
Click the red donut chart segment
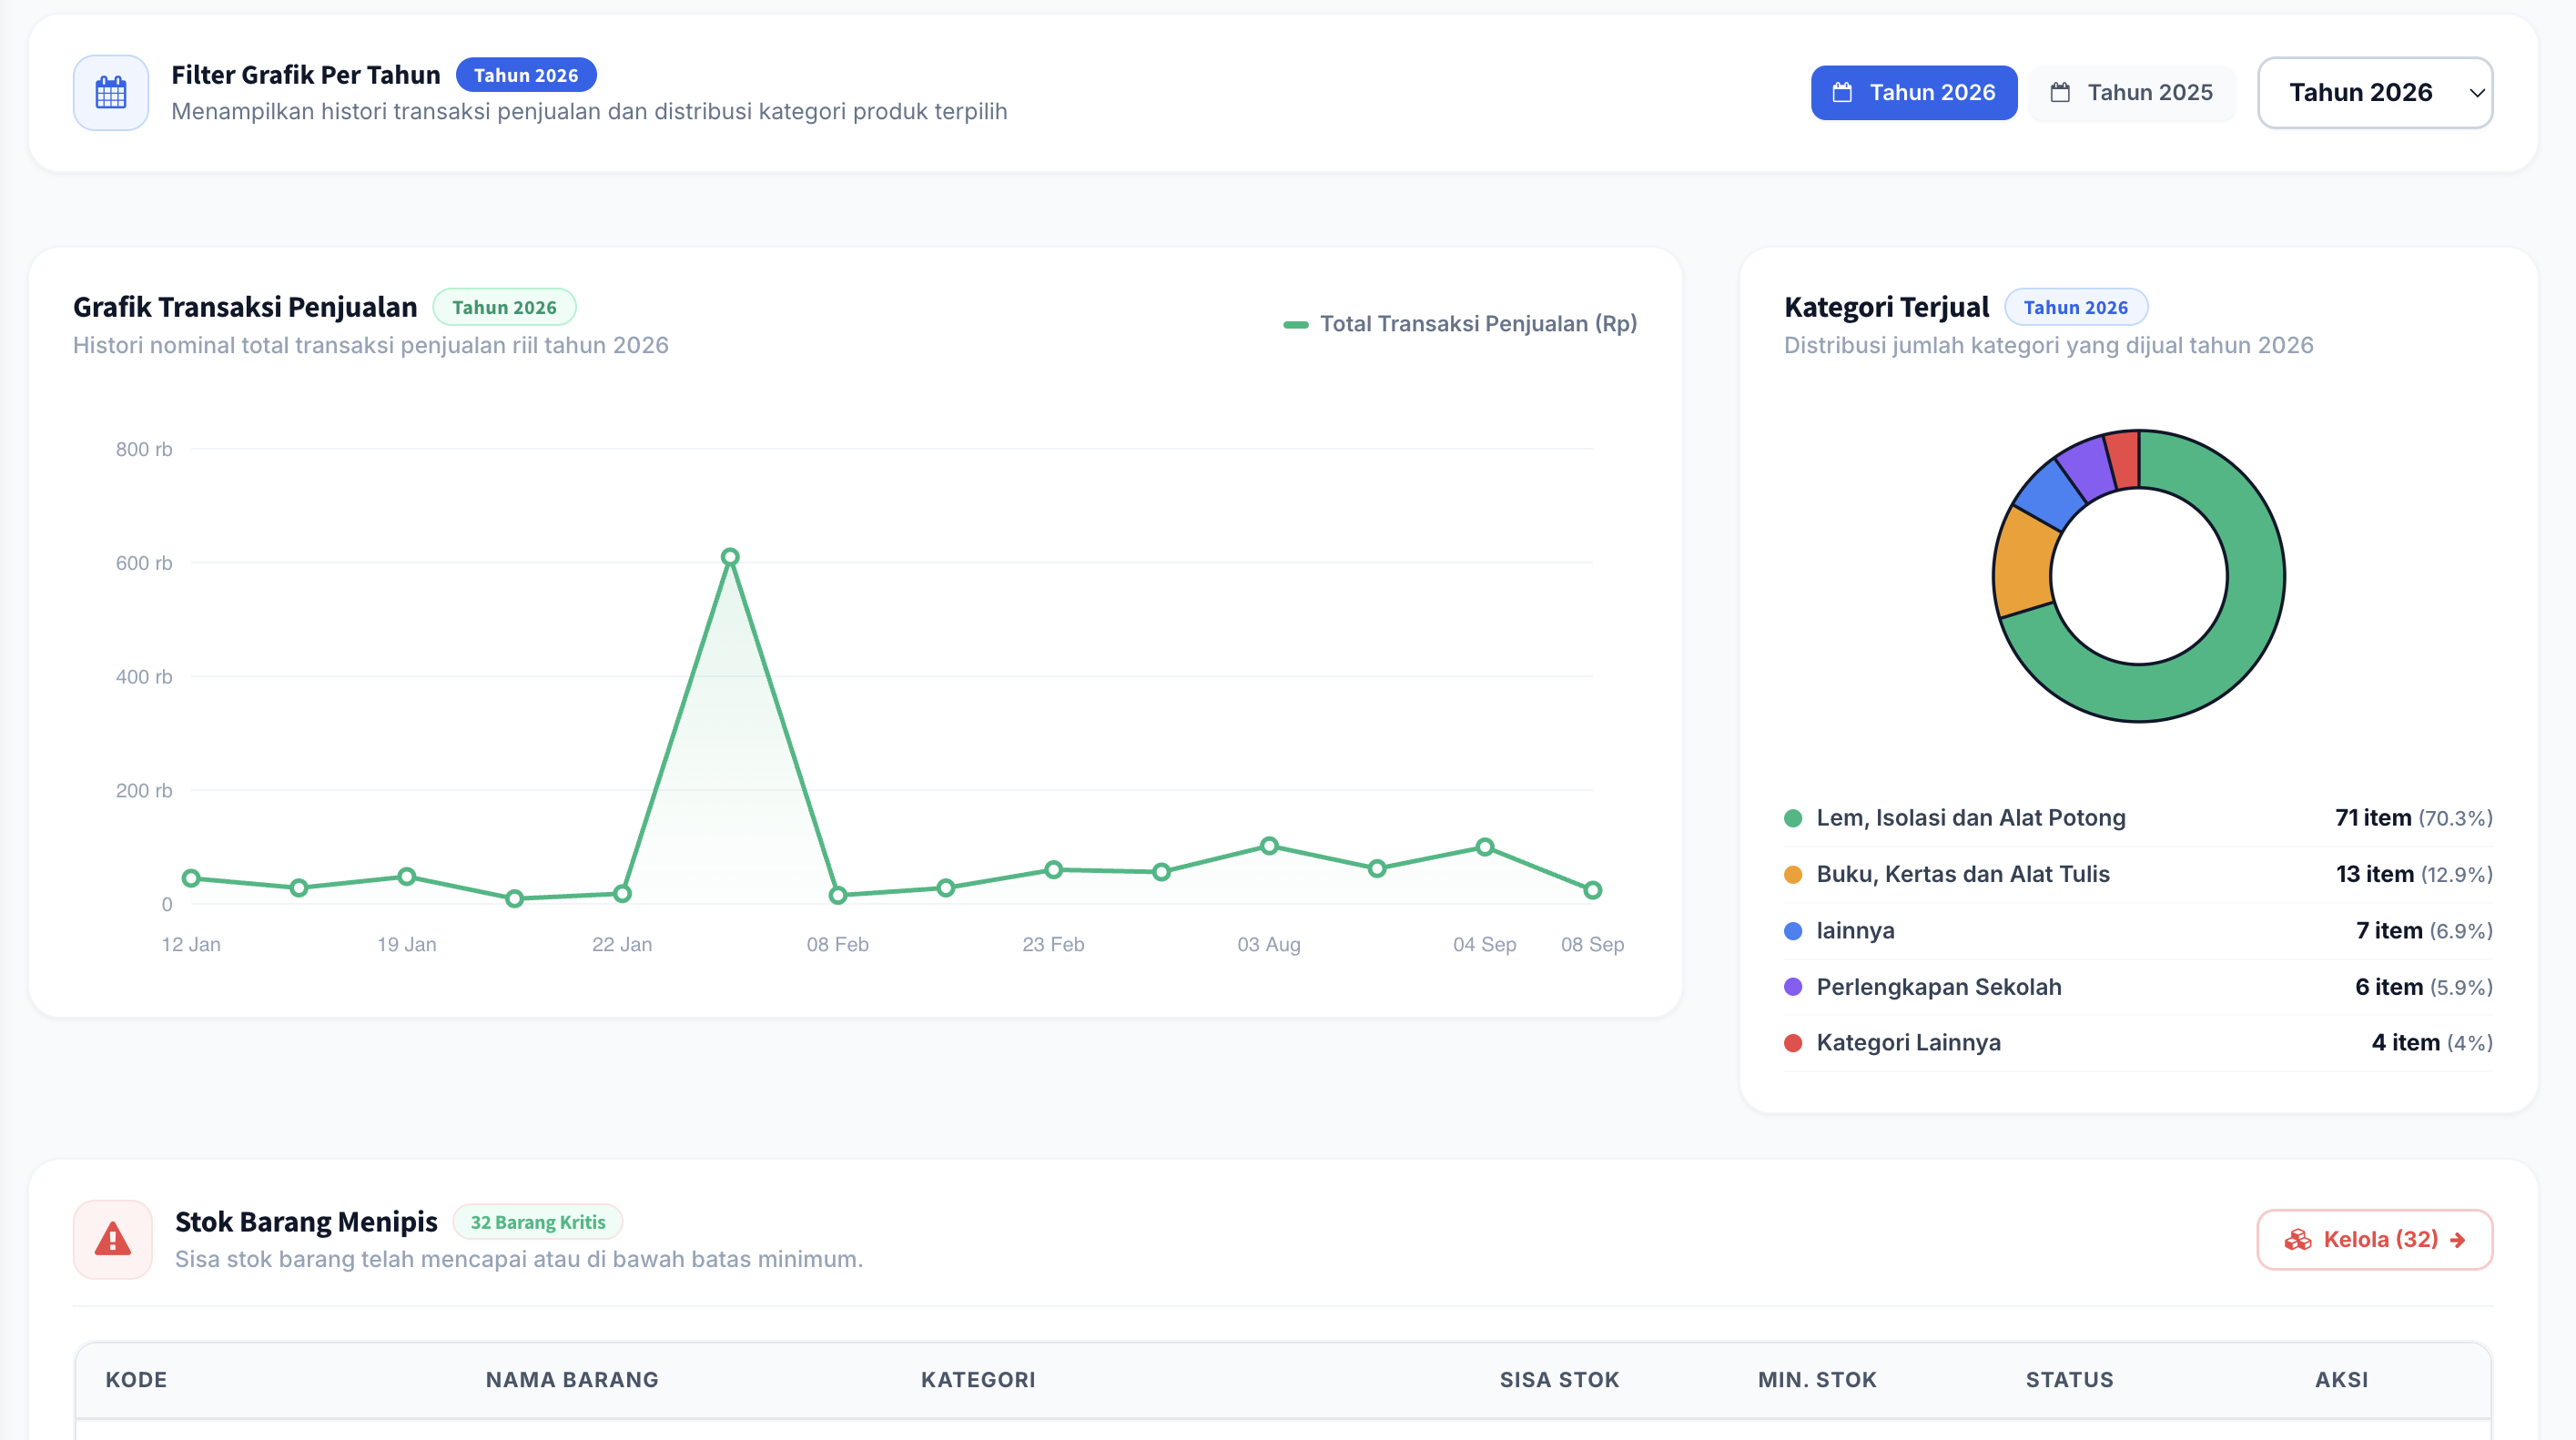[2124, 459]
